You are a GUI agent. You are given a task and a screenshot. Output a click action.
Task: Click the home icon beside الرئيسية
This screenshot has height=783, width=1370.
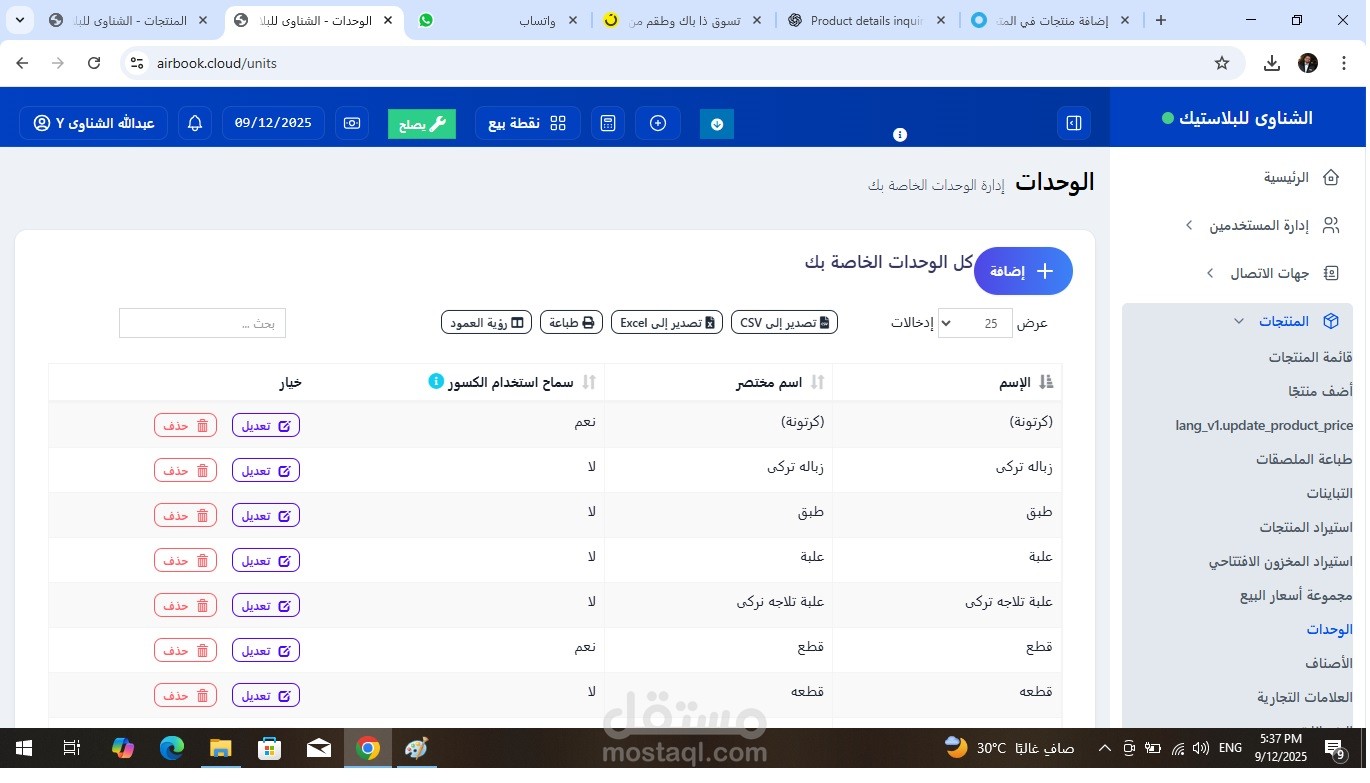tap(1330, 176)
